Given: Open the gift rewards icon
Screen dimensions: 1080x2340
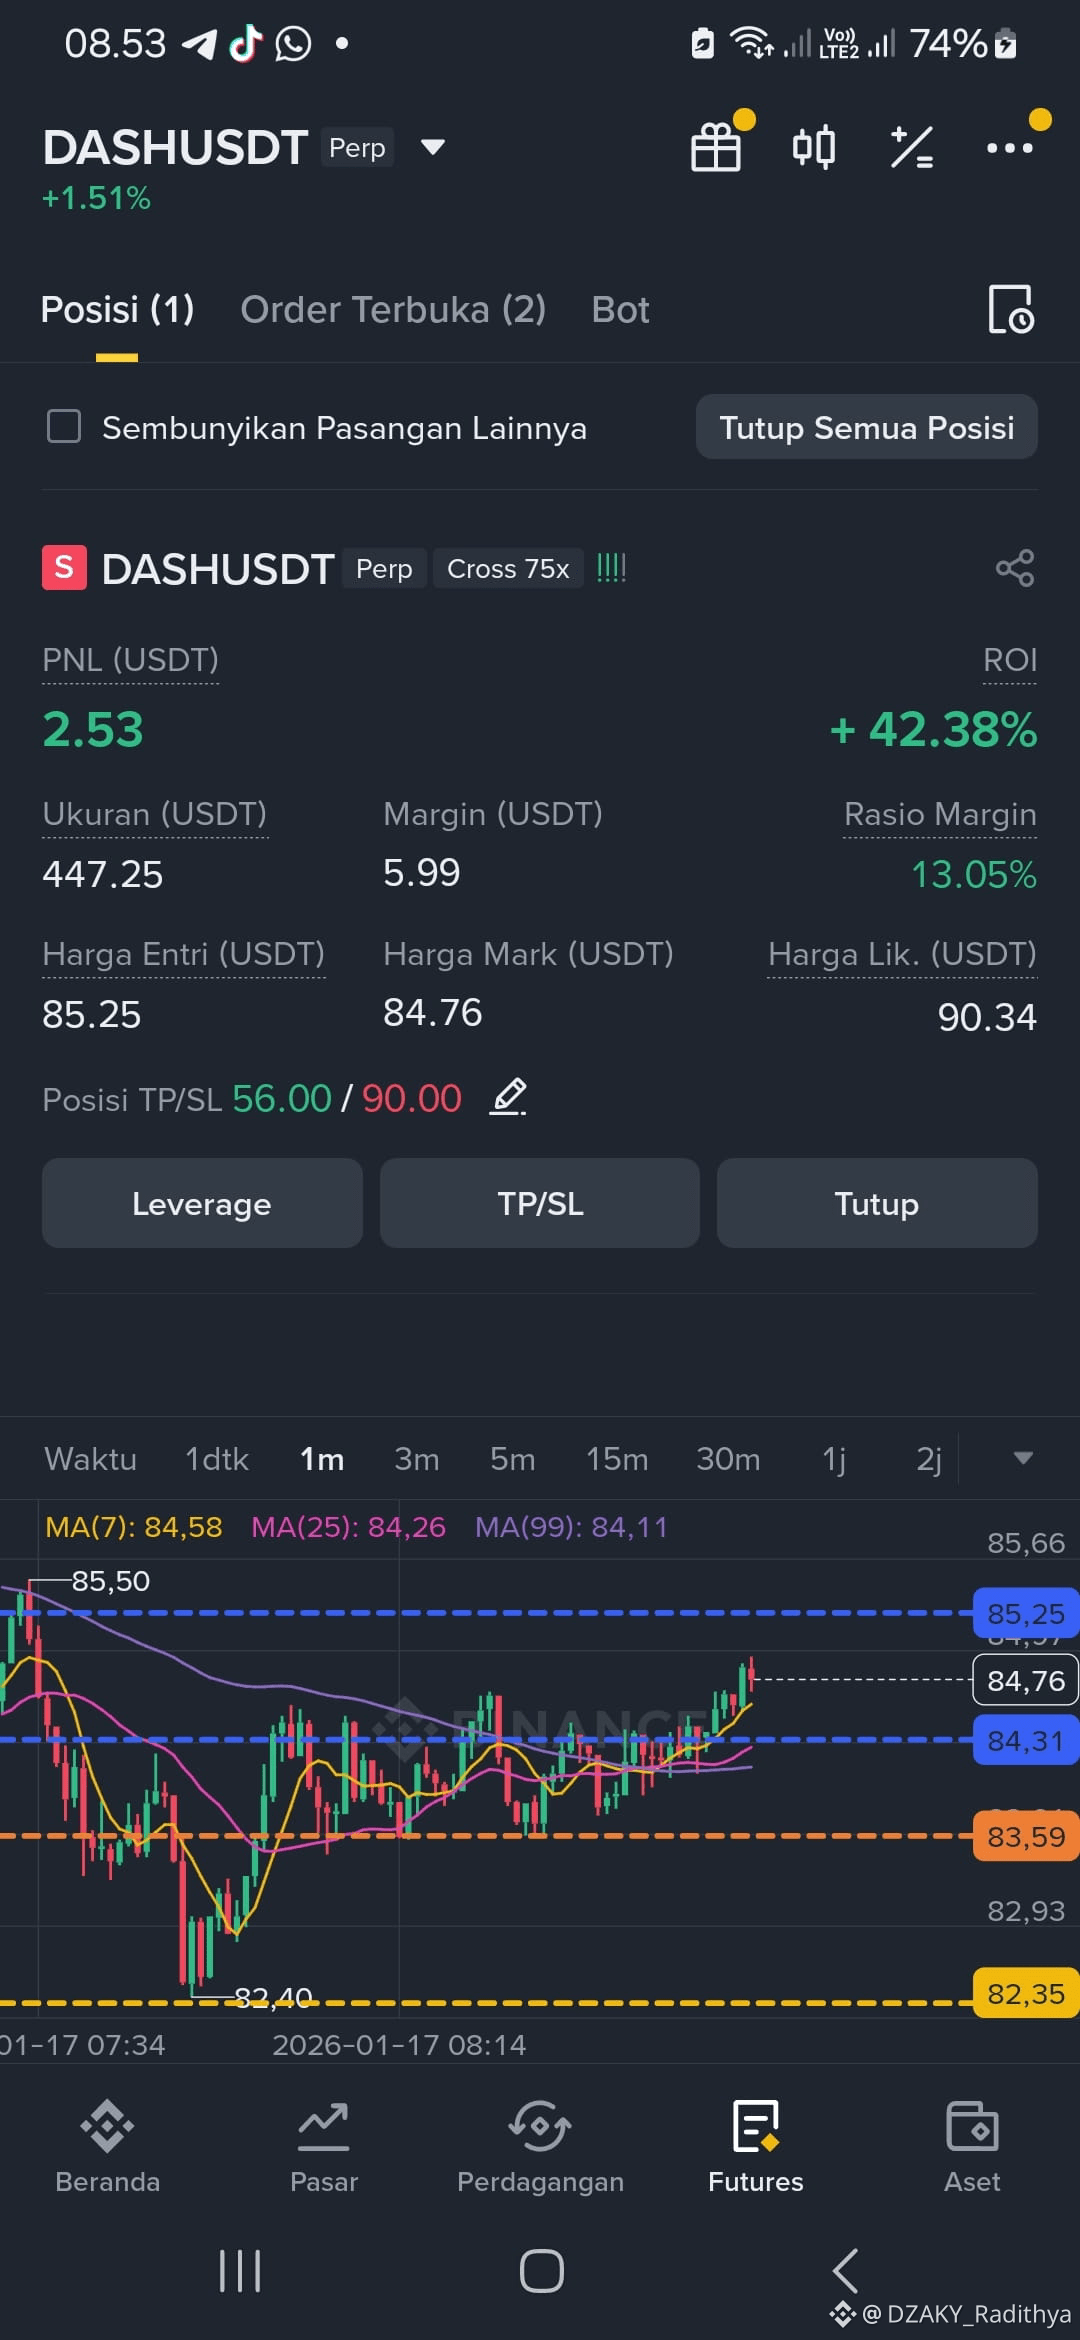Looking at the screenshot, I should (716, 147).
